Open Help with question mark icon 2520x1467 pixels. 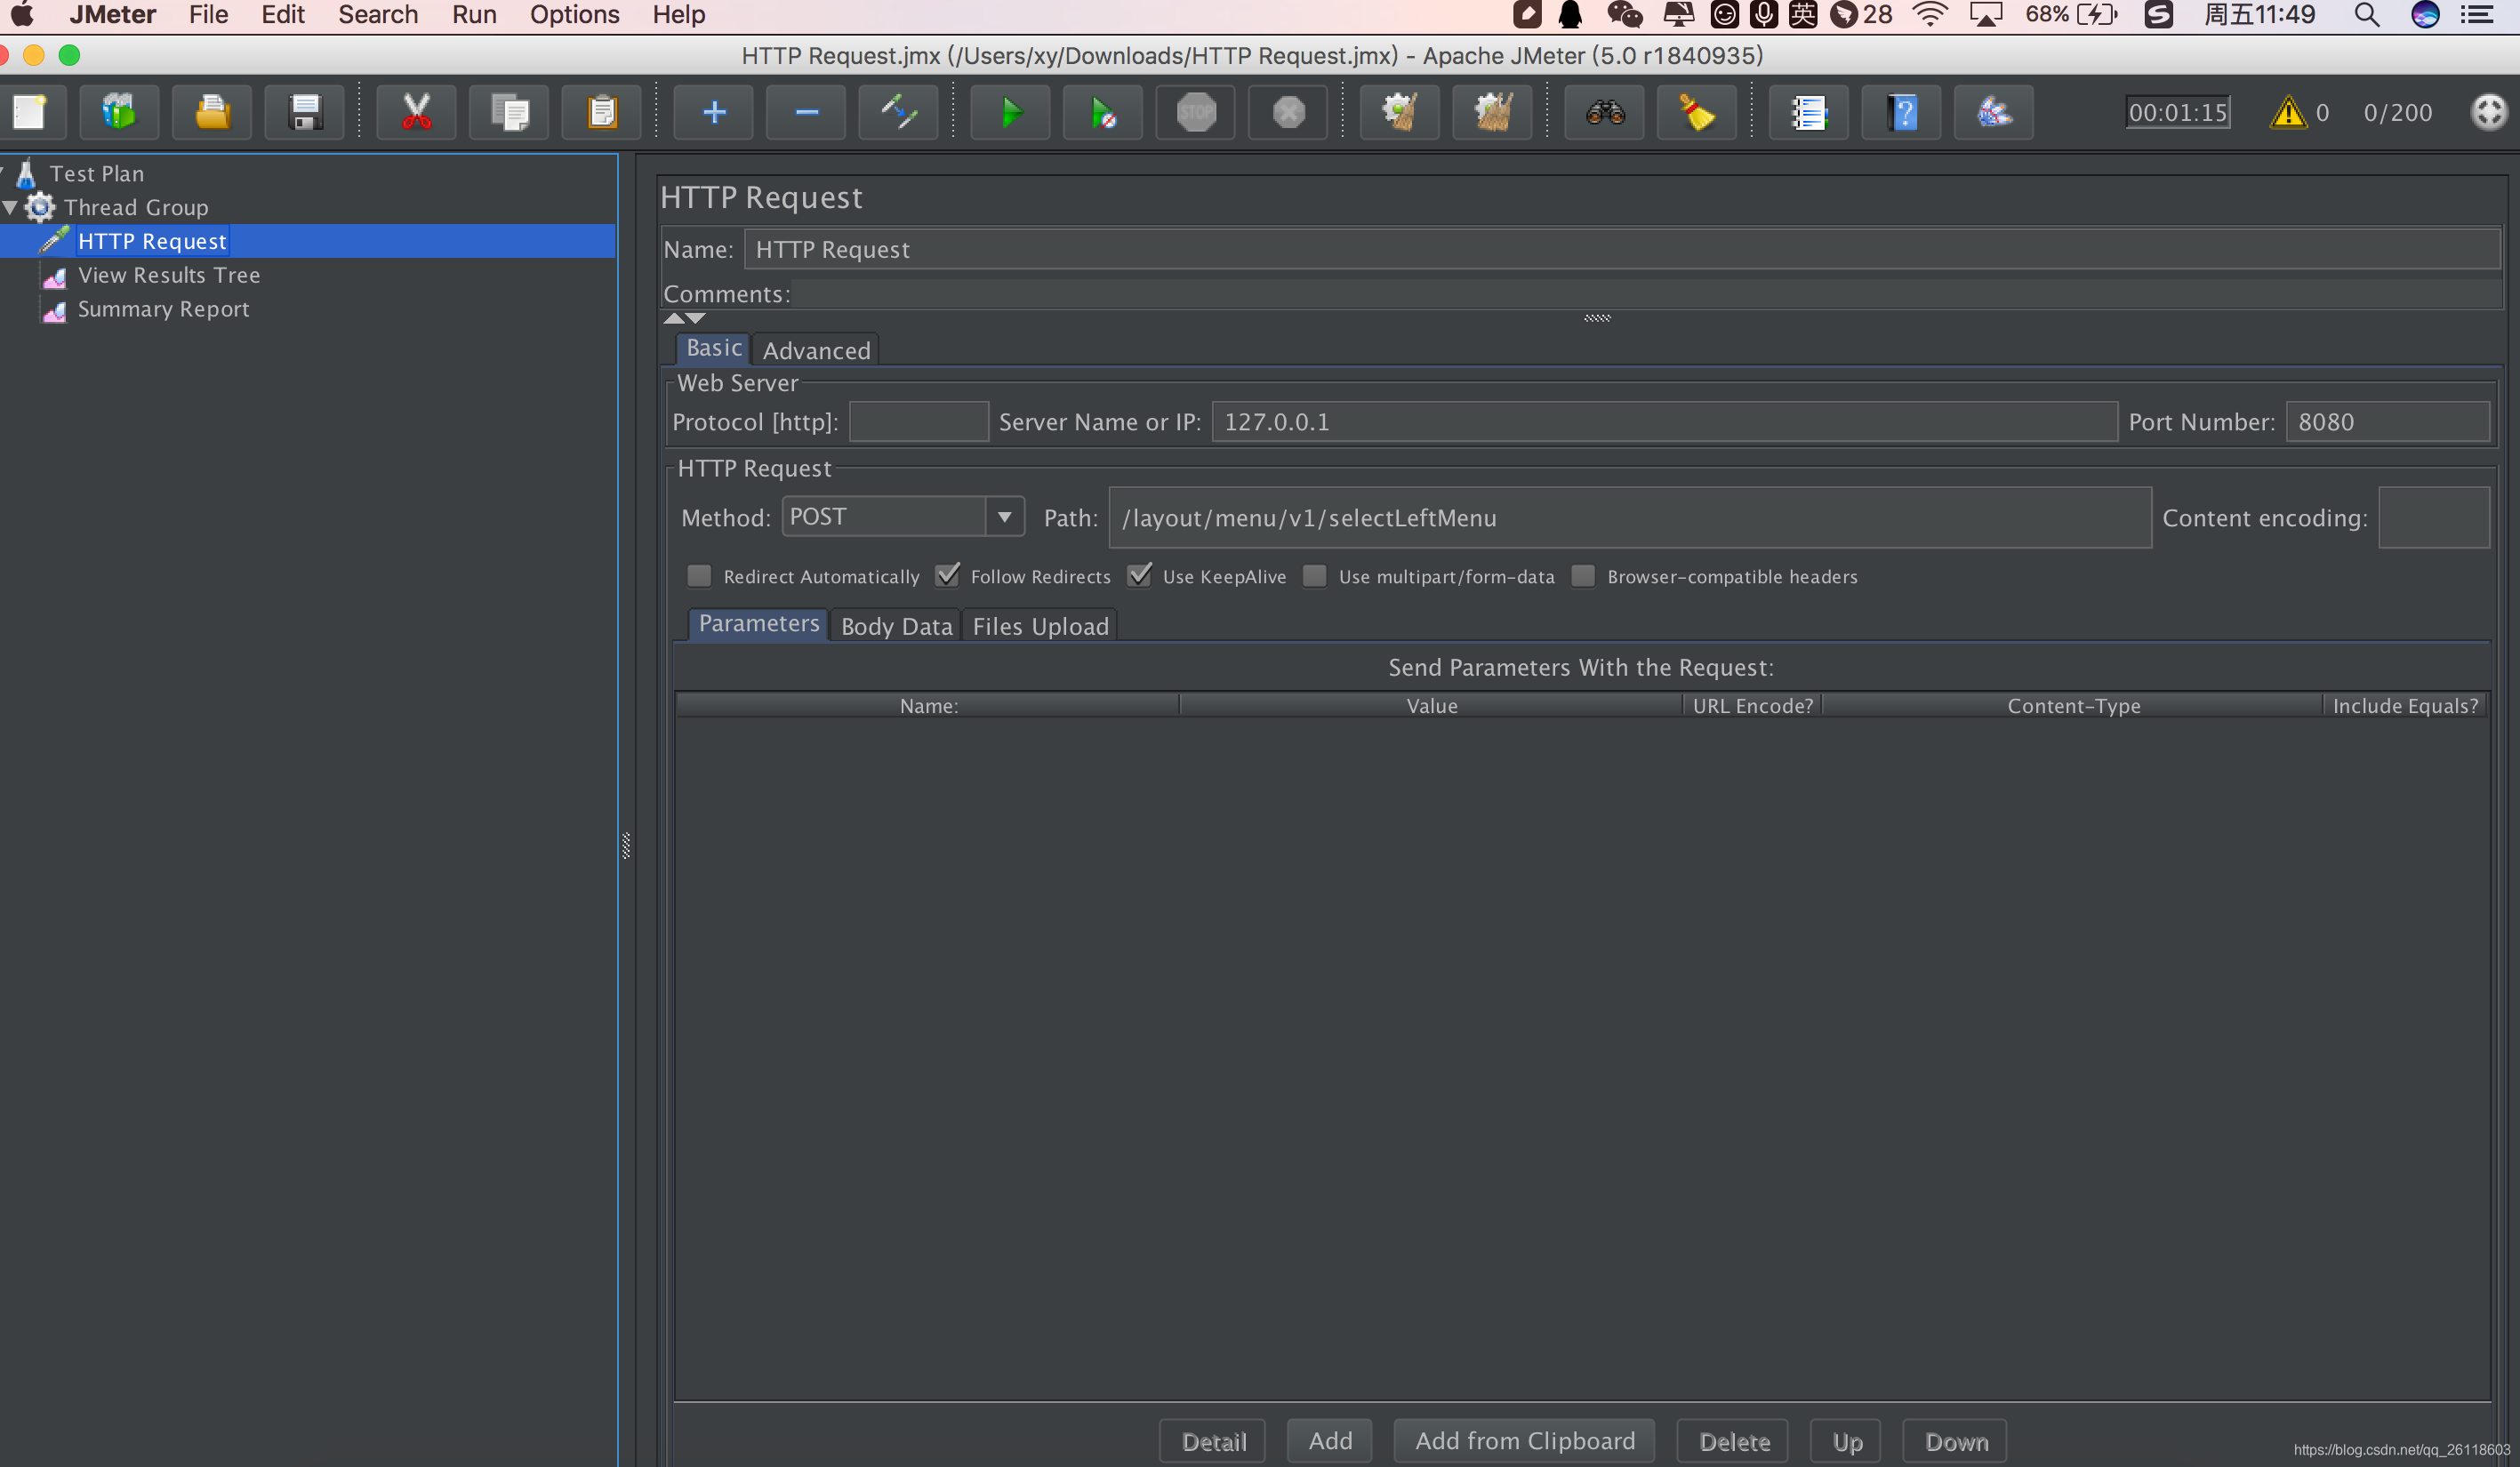[1902, 112]
